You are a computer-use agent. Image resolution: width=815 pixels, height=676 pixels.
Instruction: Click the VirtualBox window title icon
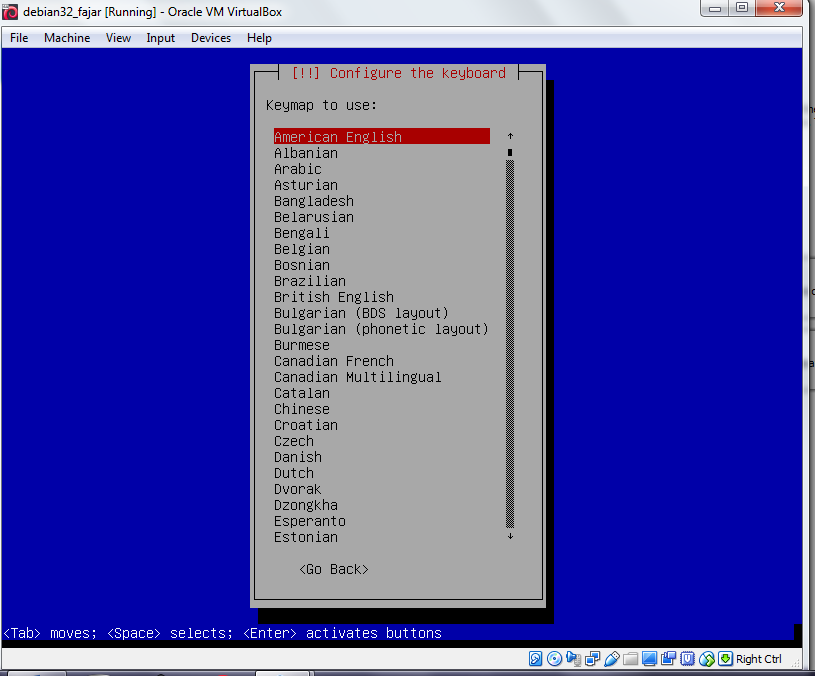10,11
